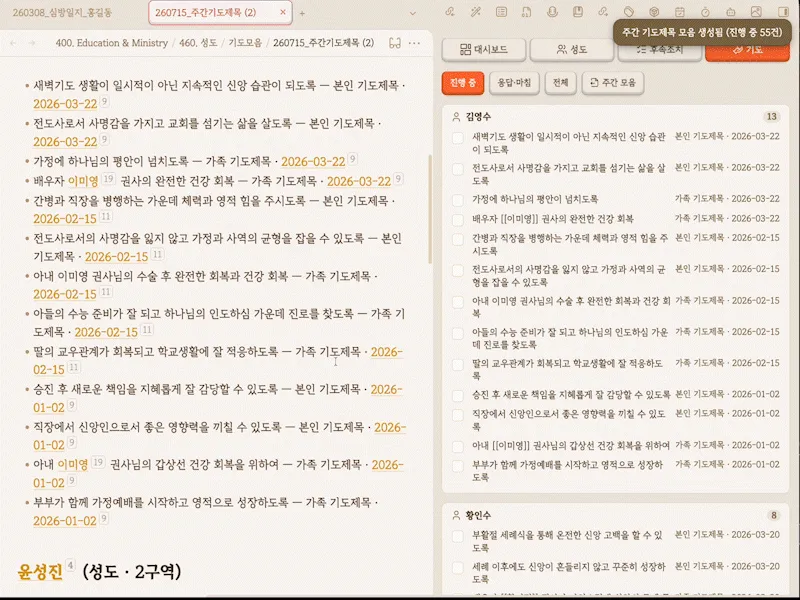800x600 pixels.
Task: Check the 새벽기도 생활이 일시적이 아닌 prayer item
Action: coord(458,138)
